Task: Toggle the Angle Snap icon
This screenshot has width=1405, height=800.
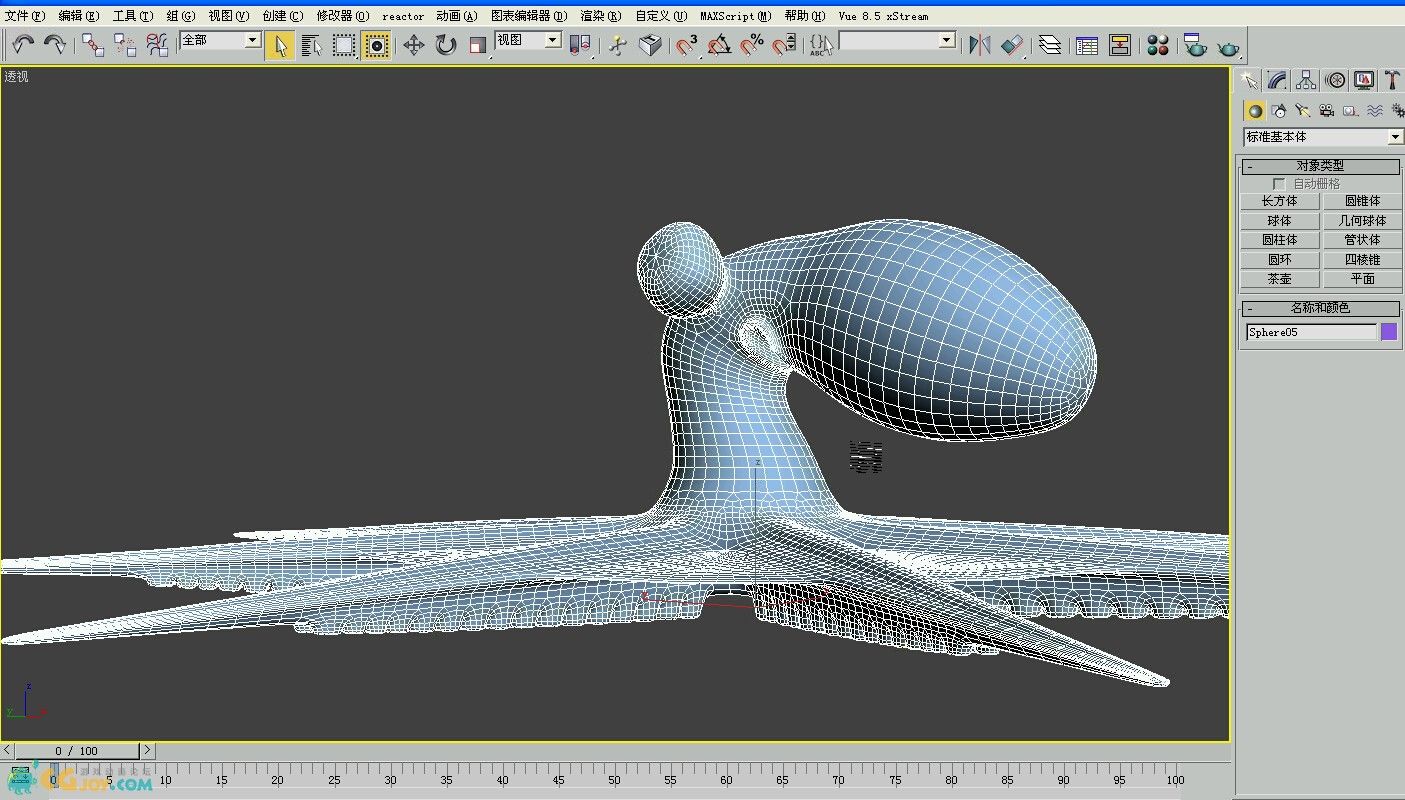Action: (x=719, y=45)
